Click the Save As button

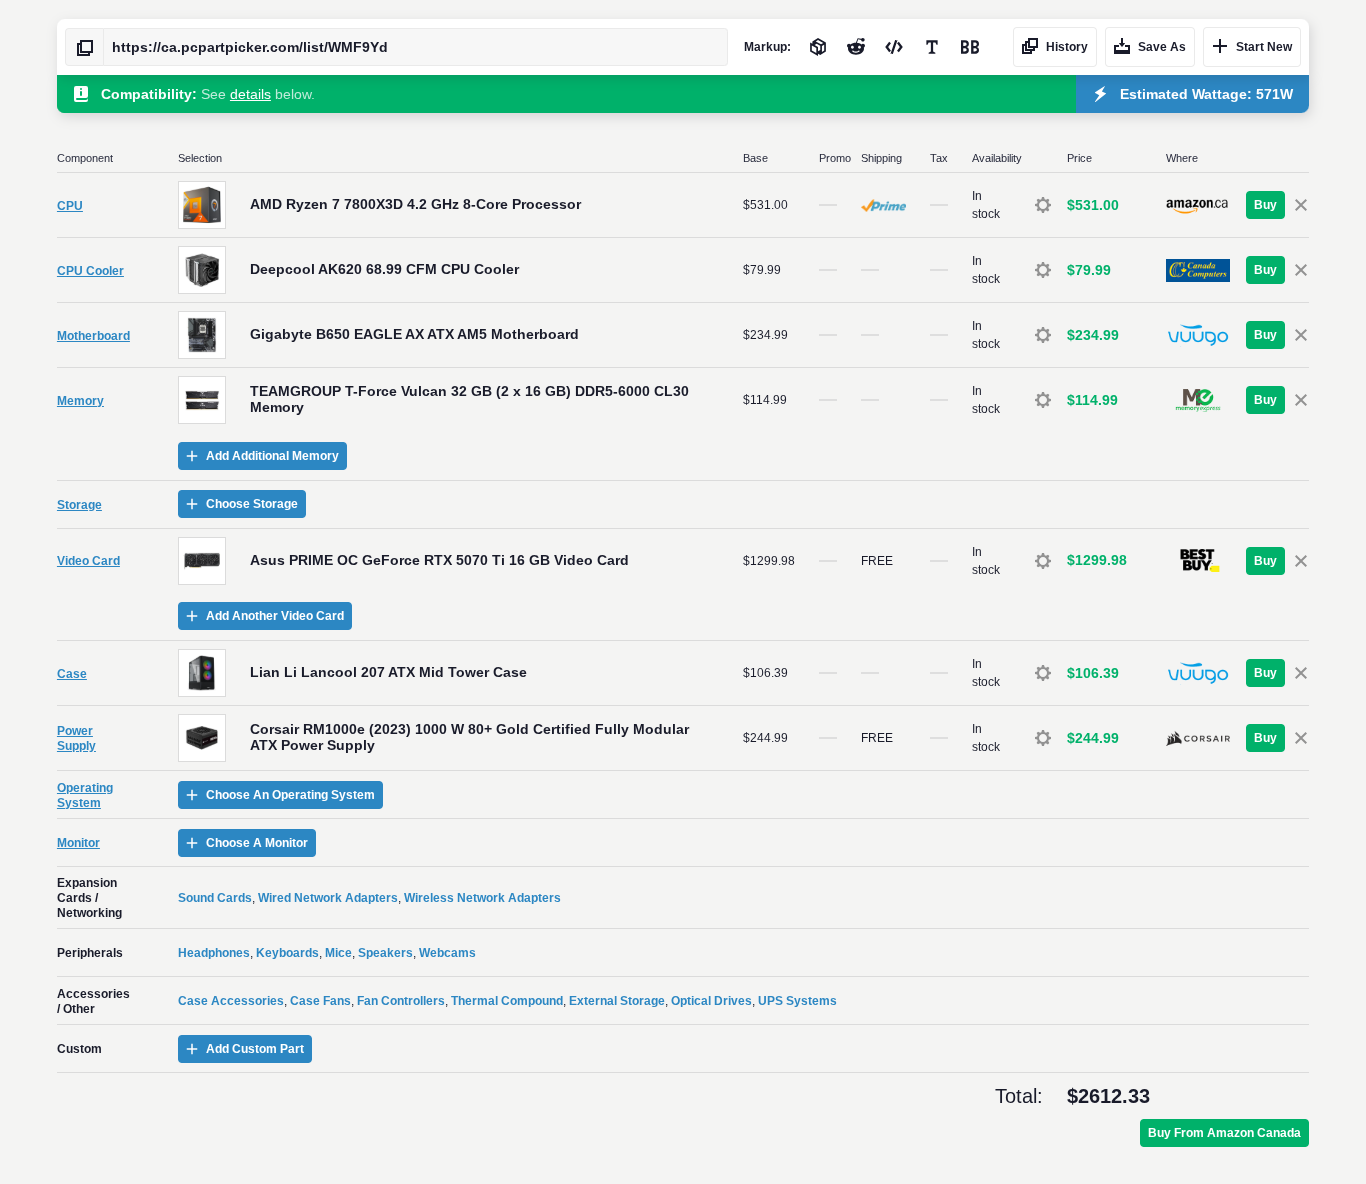[x=1150, y=47]
